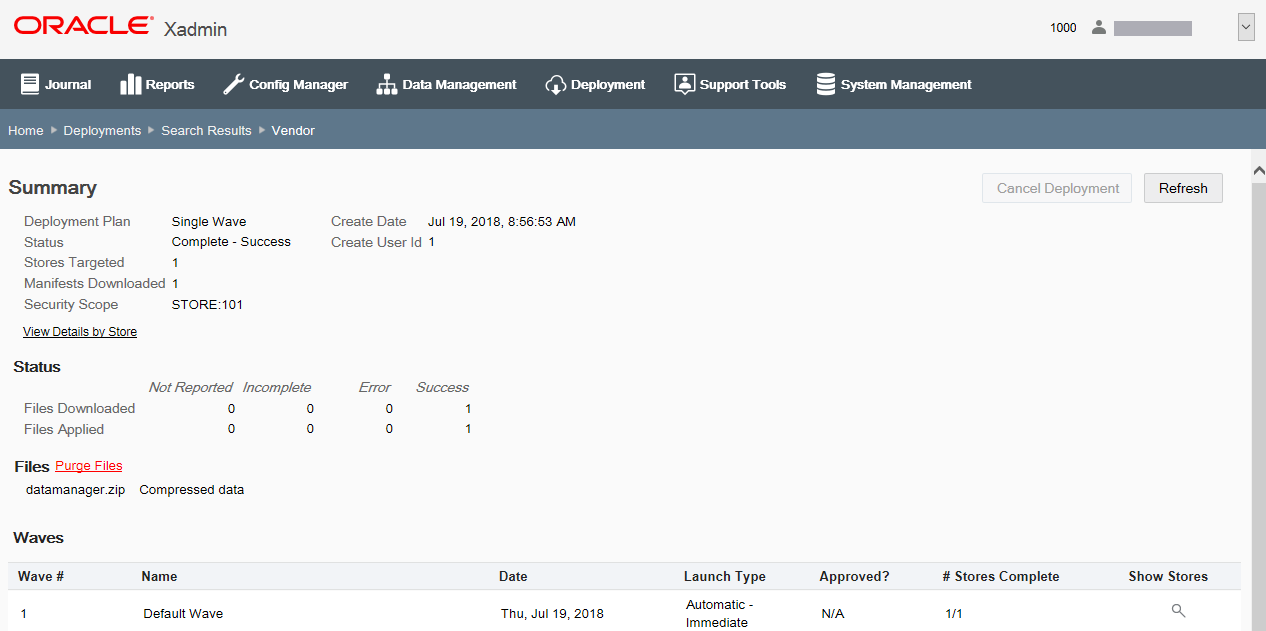Open the System Management menu
Viewport: 1266px width, 631px height.
894,84
